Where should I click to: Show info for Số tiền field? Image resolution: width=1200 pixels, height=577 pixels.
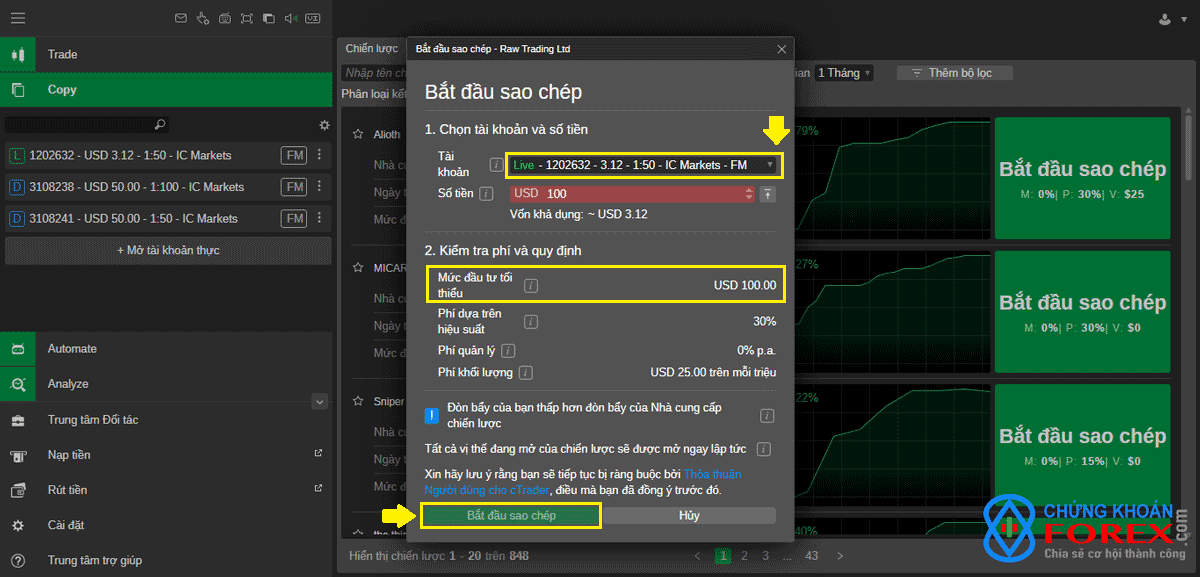[486, 193]
